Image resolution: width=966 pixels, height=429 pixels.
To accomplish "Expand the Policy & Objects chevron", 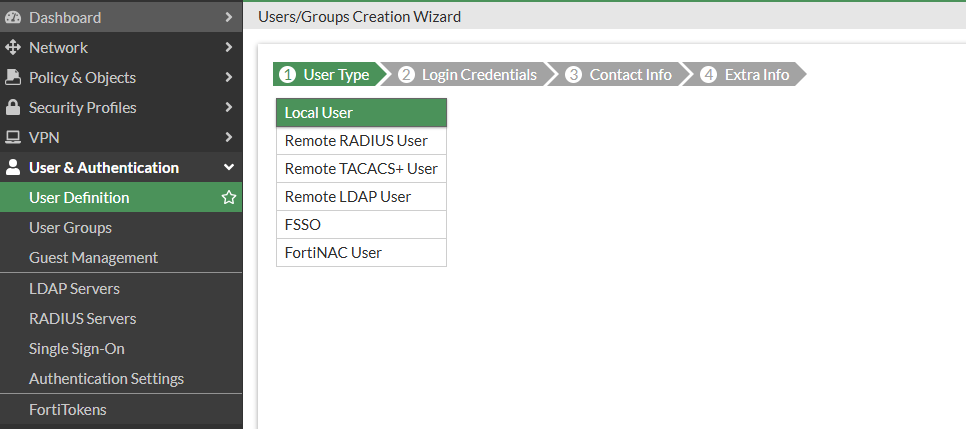I will [x=229, y=77].
